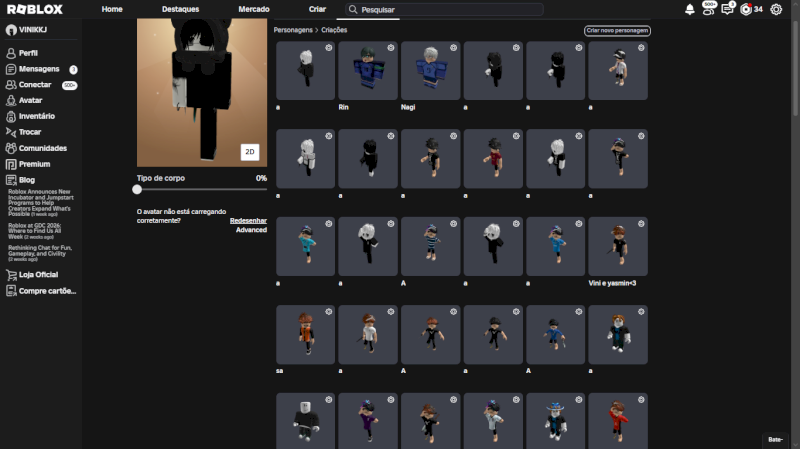This screenshot has width=800, height=449.
Task: Open the Robux balance icon
Action: [x=746, y=9]
